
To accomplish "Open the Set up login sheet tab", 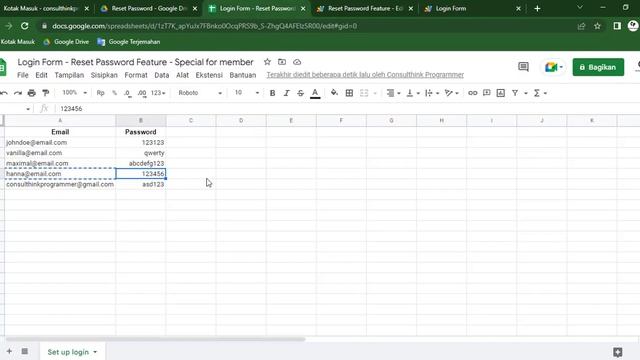I will pos(72,352).
